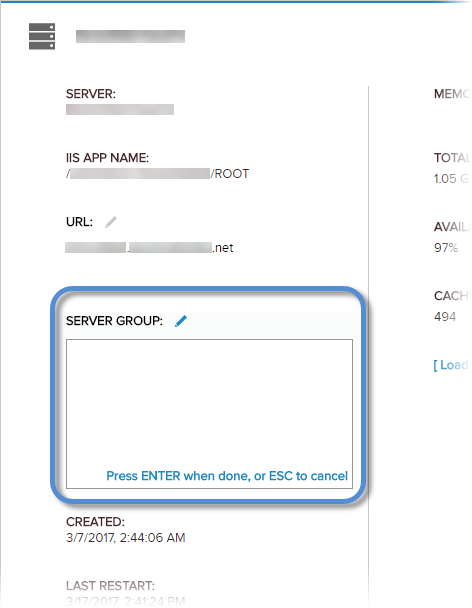
Task: Select the SERVER: label
Action: pyautogui.click(x=91, y=94)
